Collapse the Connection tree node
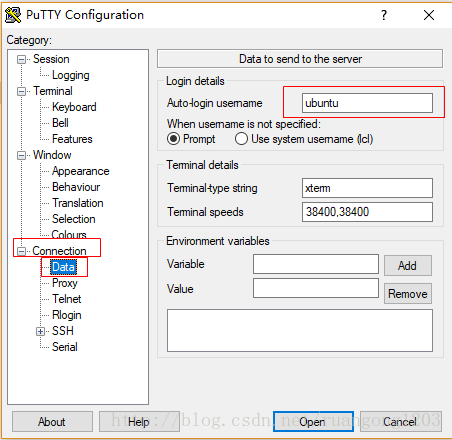 [x=21, y=251]
